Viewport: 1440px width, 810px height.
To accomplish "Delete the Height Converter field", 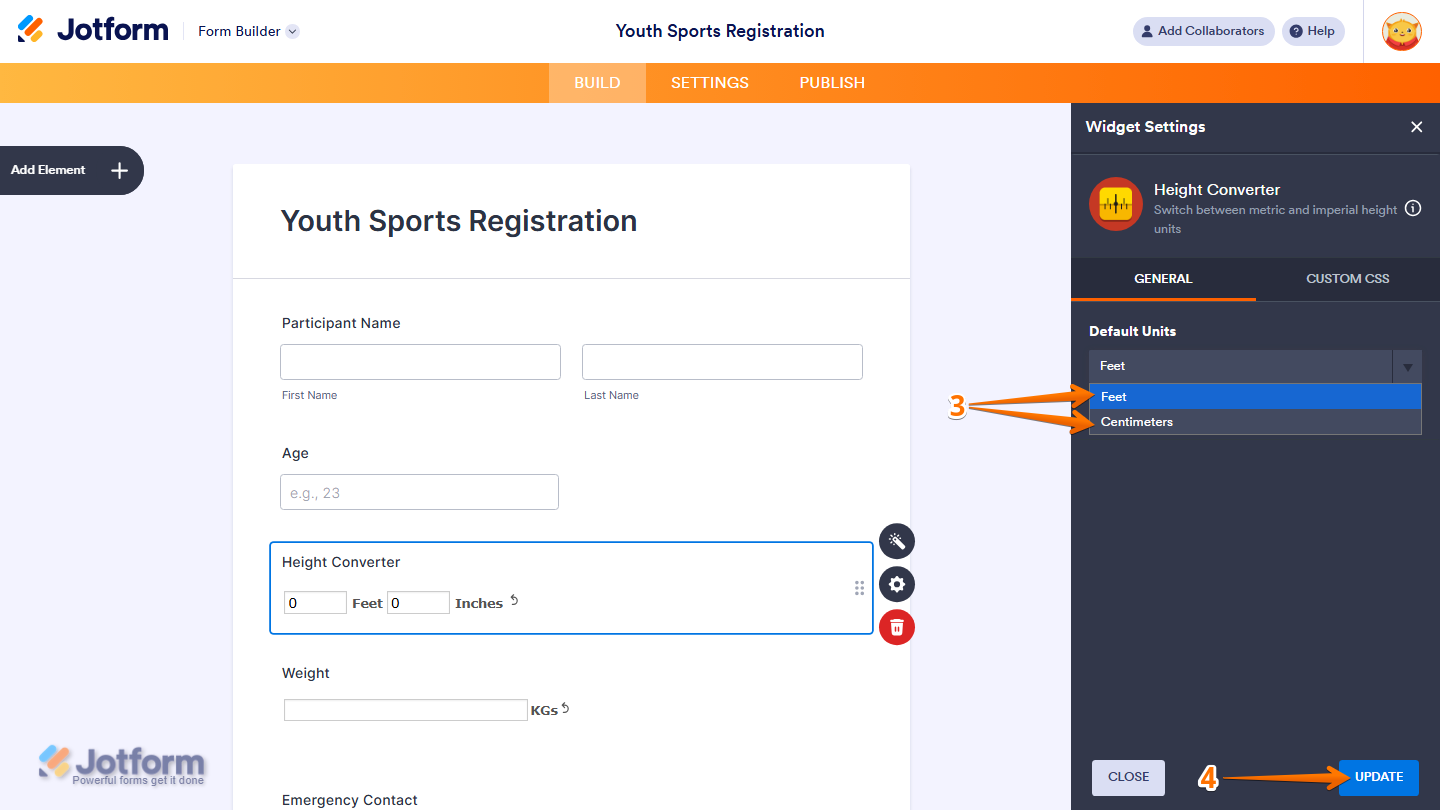I will pos(897,627).
